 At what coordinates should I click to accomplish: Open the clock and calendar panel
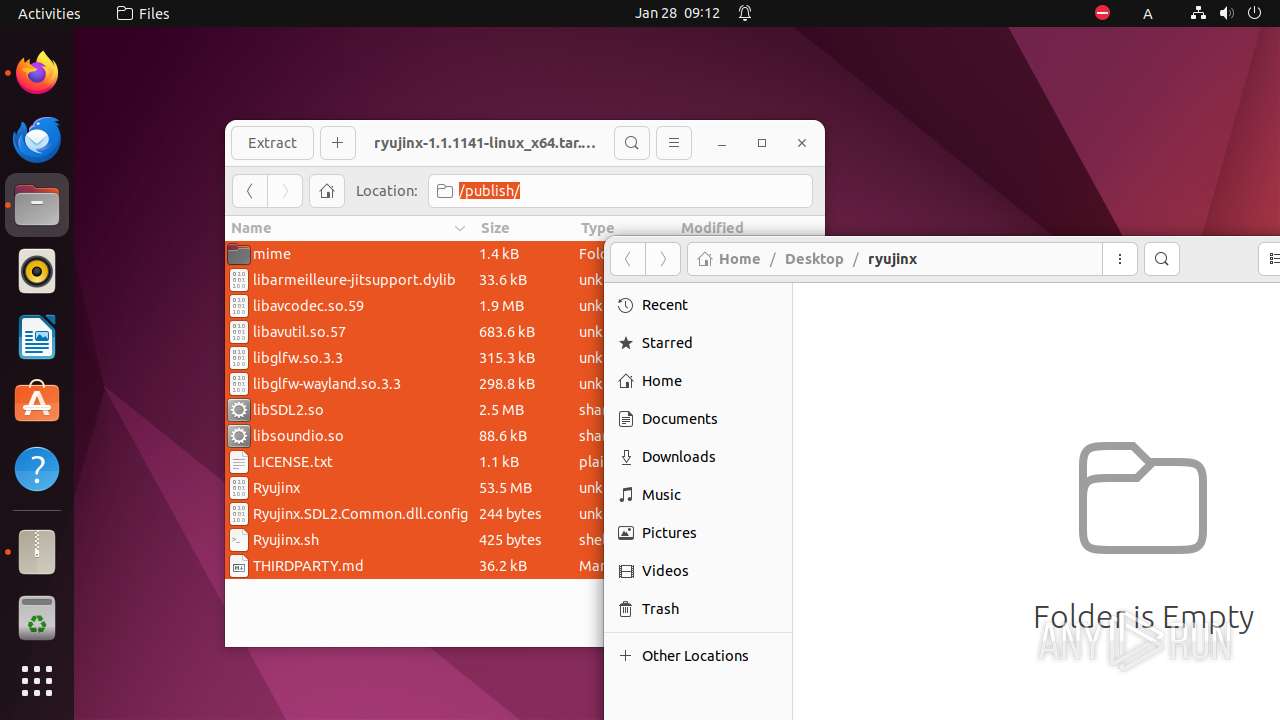click(x=677, y=13)
